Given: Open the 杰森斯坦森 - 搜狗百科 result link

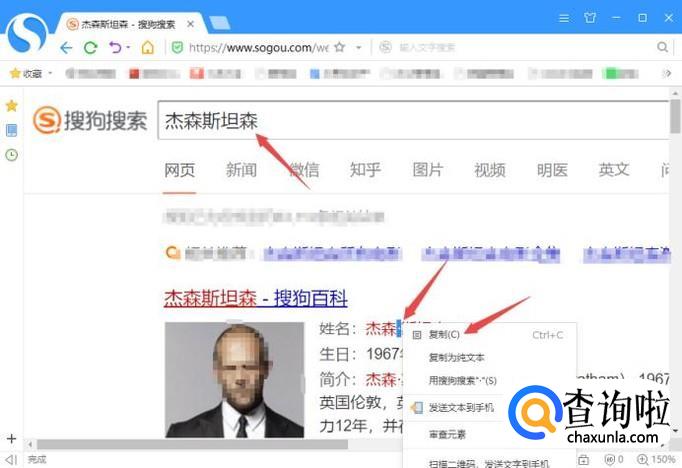Looking at the screenshot, I should (255, 297).
